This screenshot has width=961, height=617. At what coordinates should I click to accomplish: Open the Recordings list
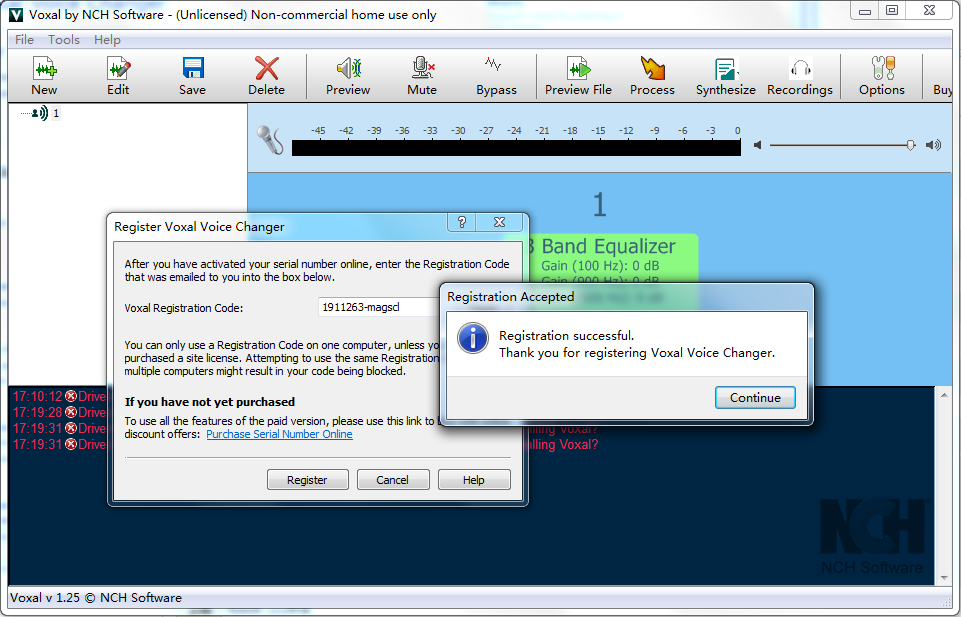pos(799,76)
